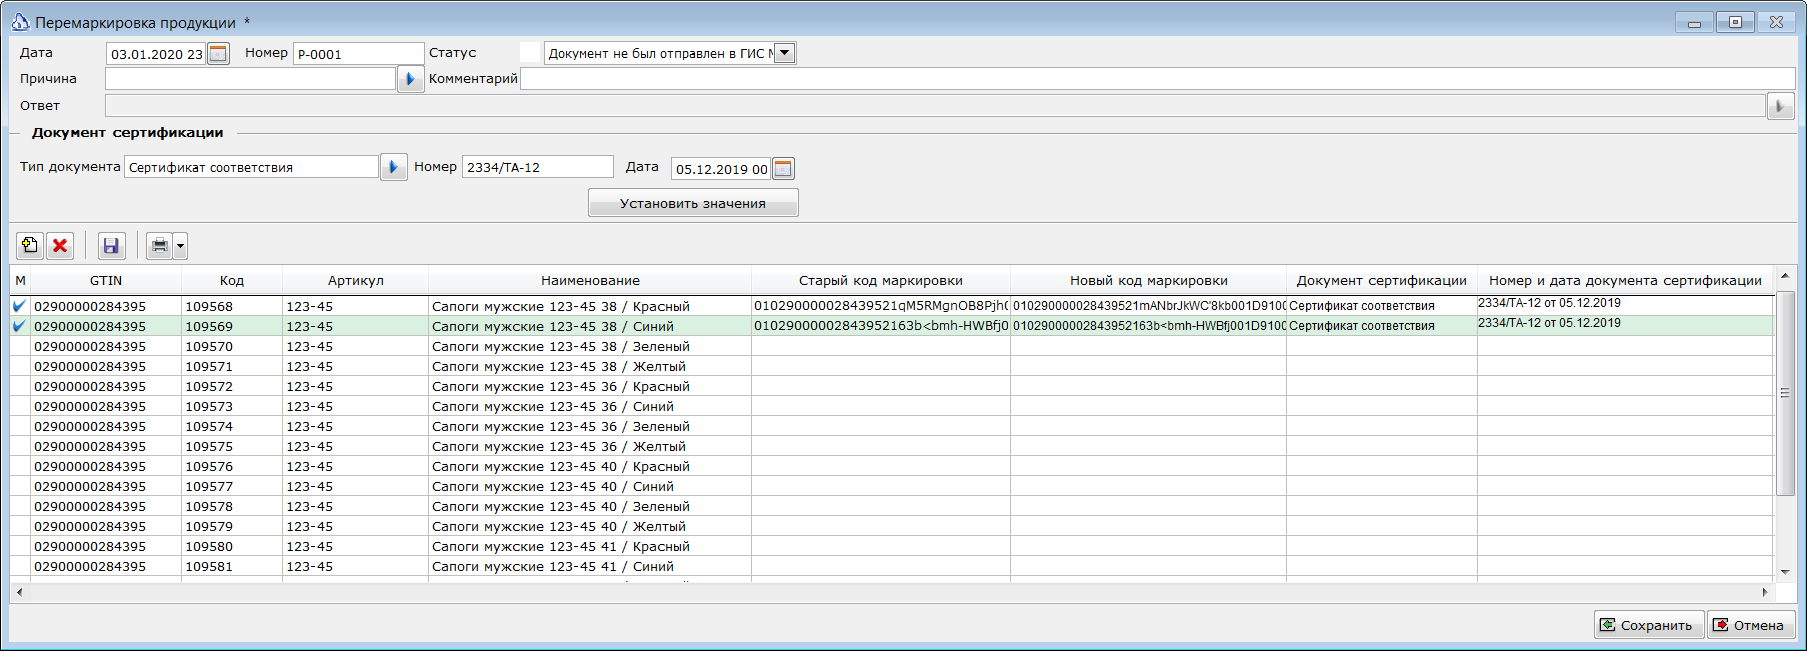Click the horizontal scroll right arrow
Screen dimensions: 1807x651
coord(1765,592)
